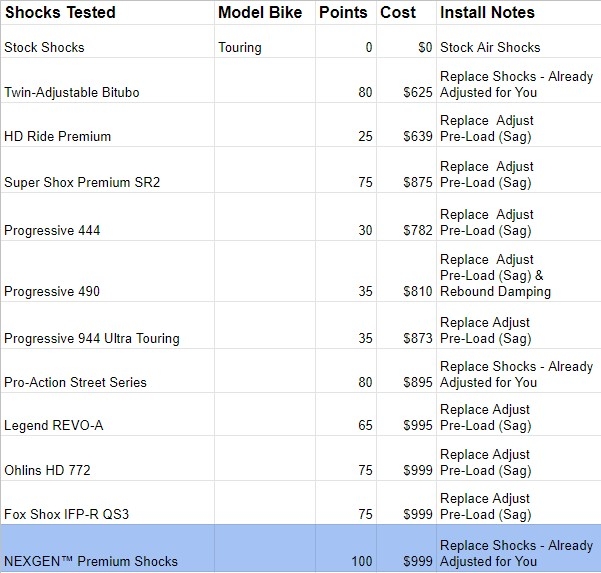Select the 'Twin-Adjustable Bitubo' cell
Screen dimensions: 601x573
point(107,80)
